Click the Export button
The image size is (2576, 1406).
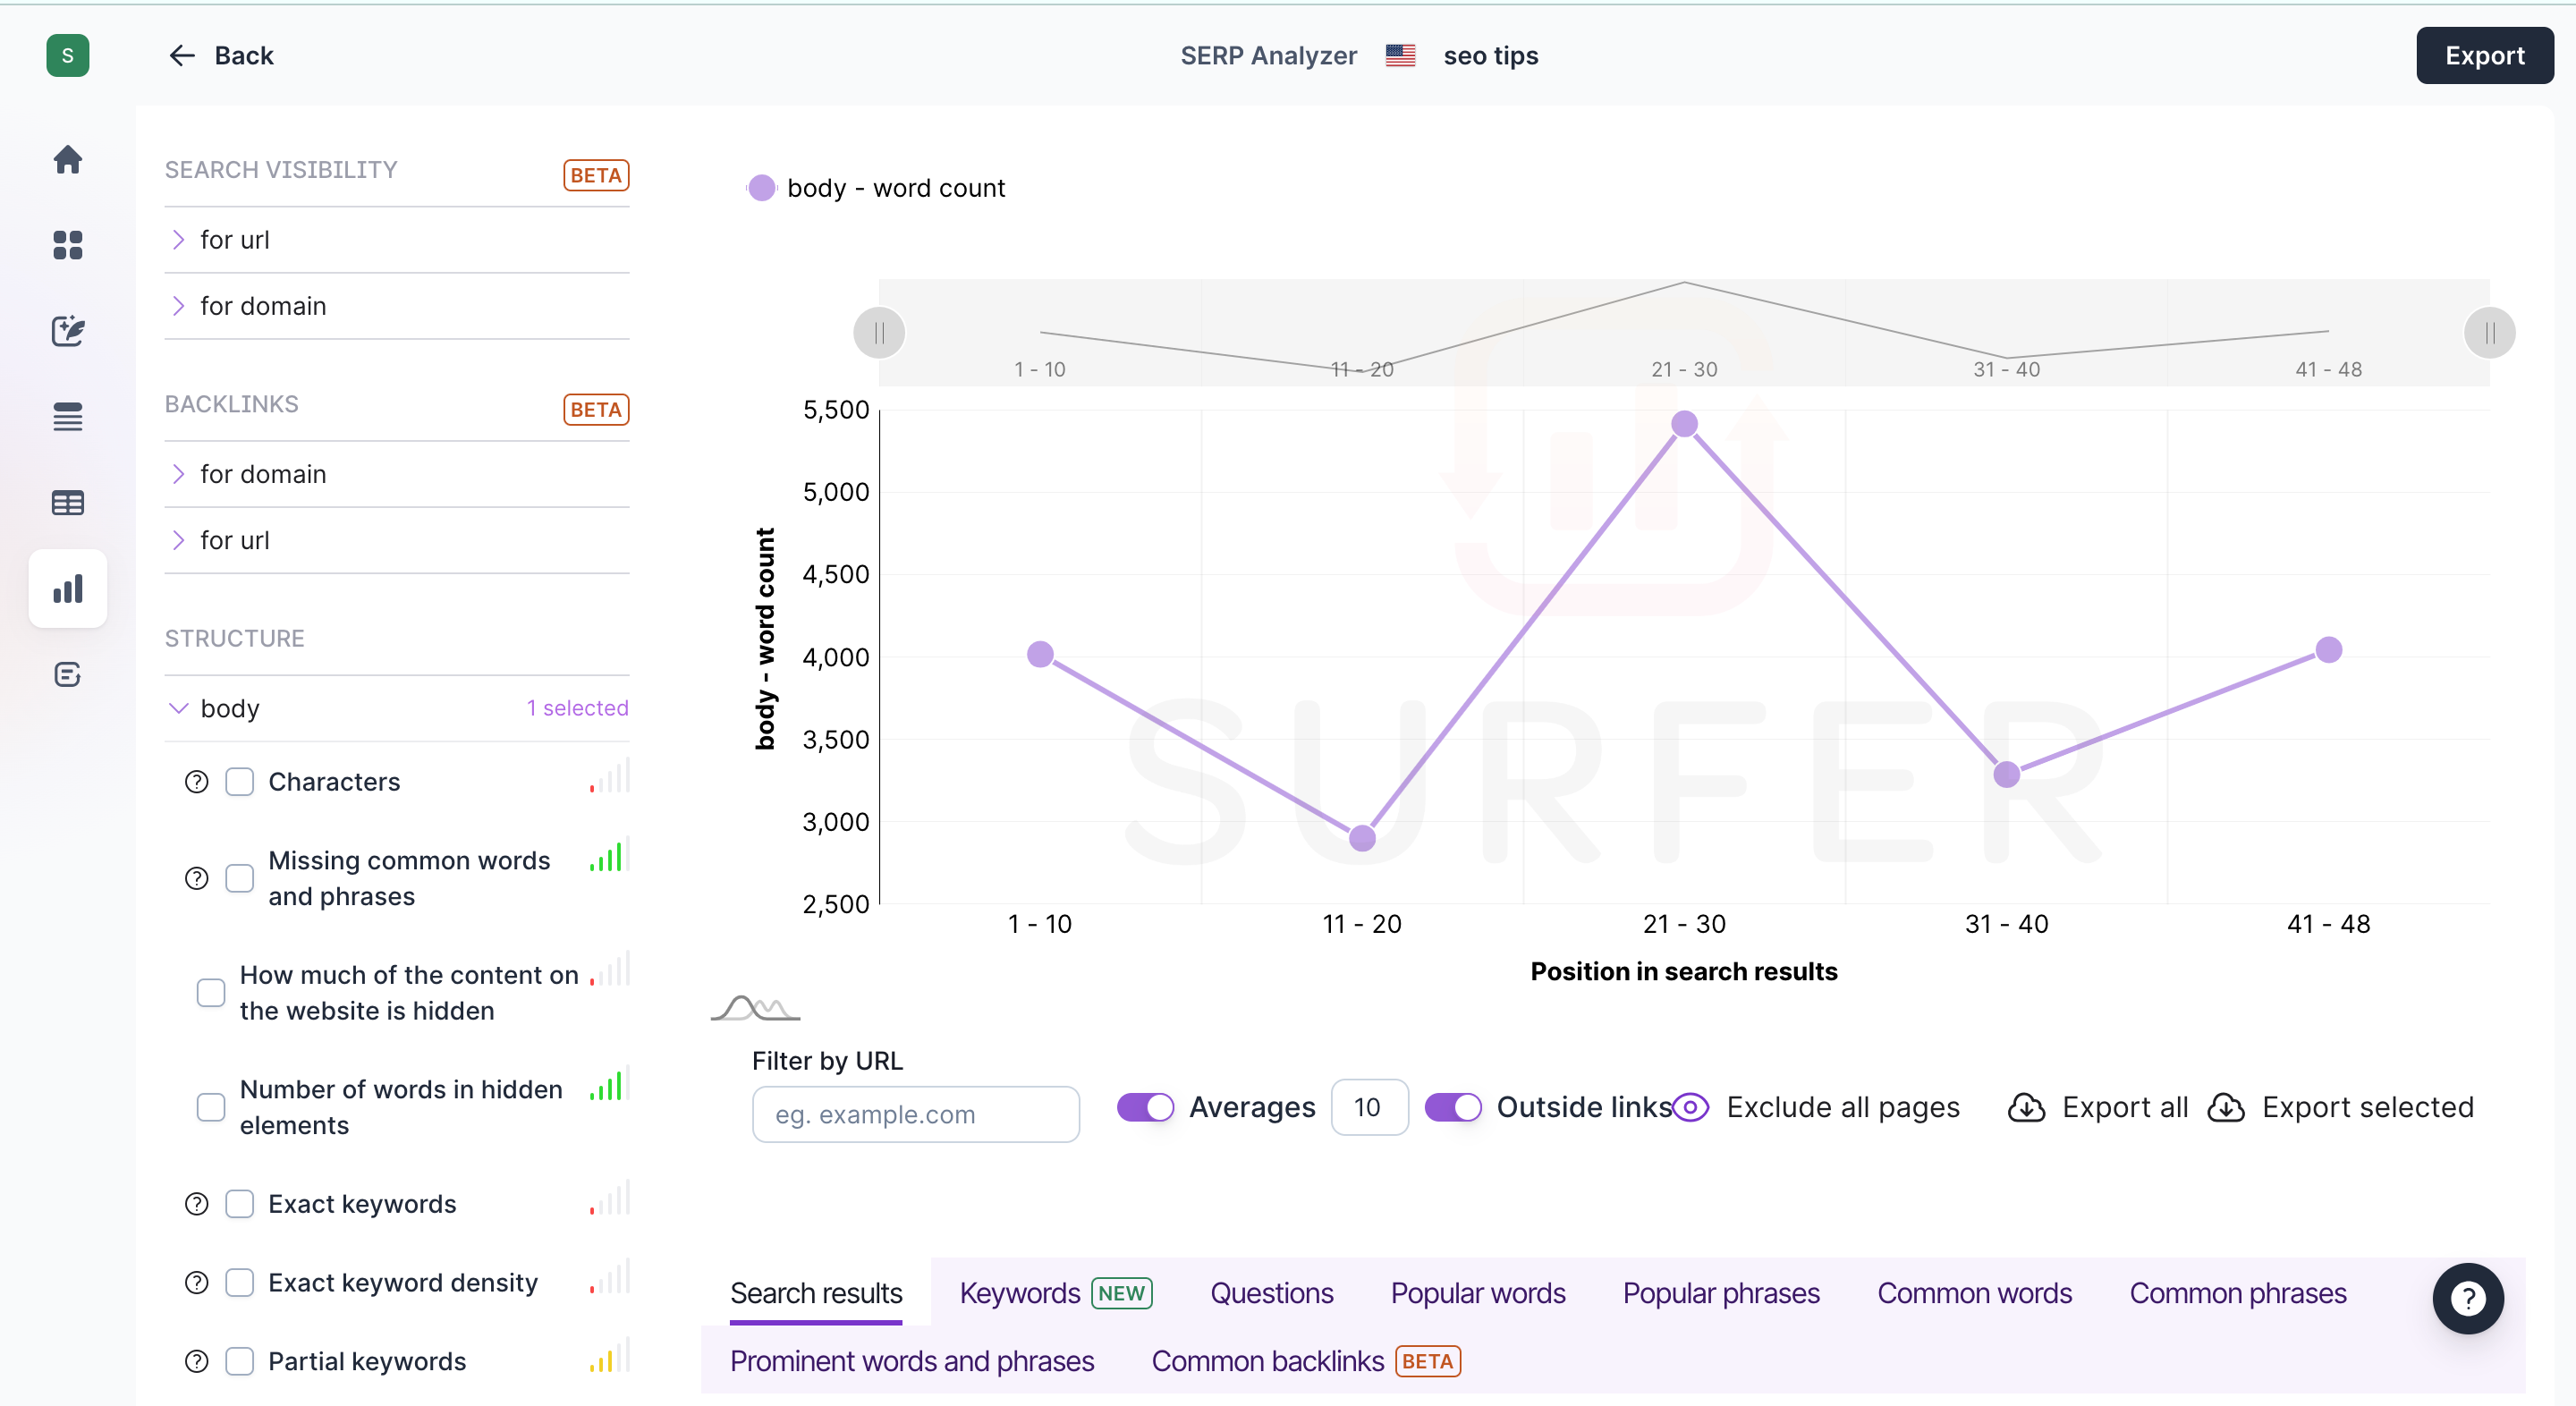(2484, 55)
